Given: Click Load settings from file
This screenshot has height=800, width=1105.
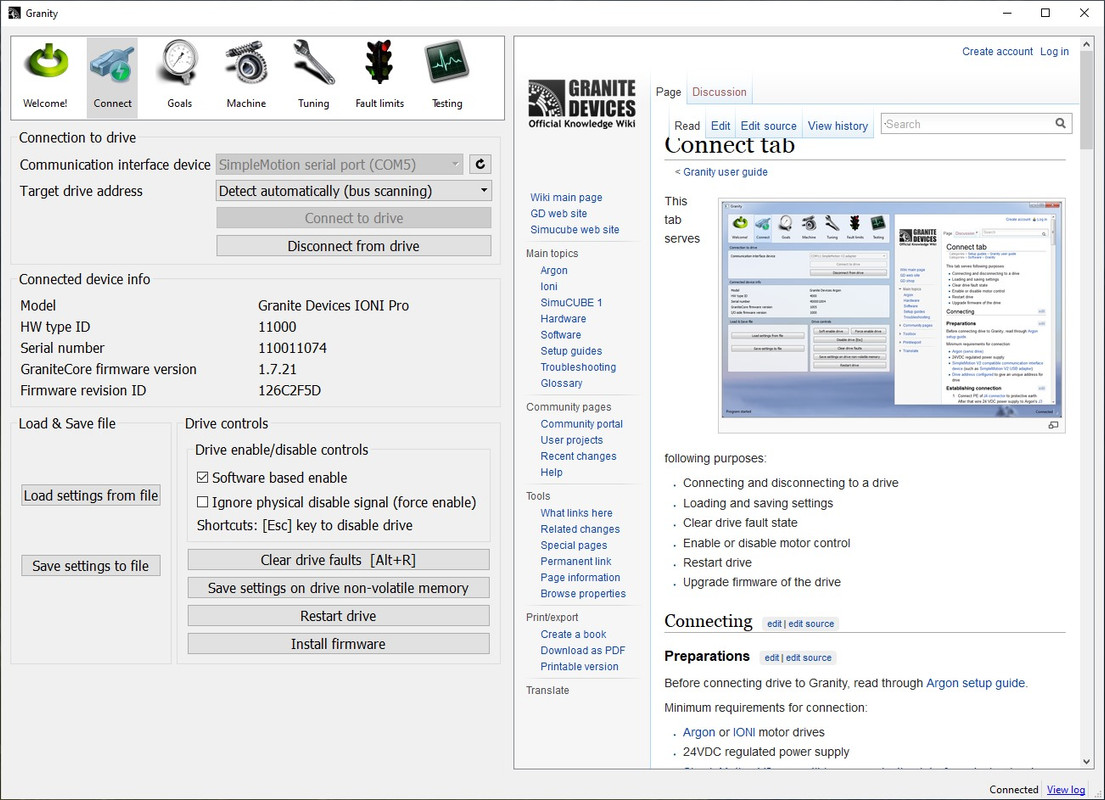Looking at the screenshot, I should [91, 496].
